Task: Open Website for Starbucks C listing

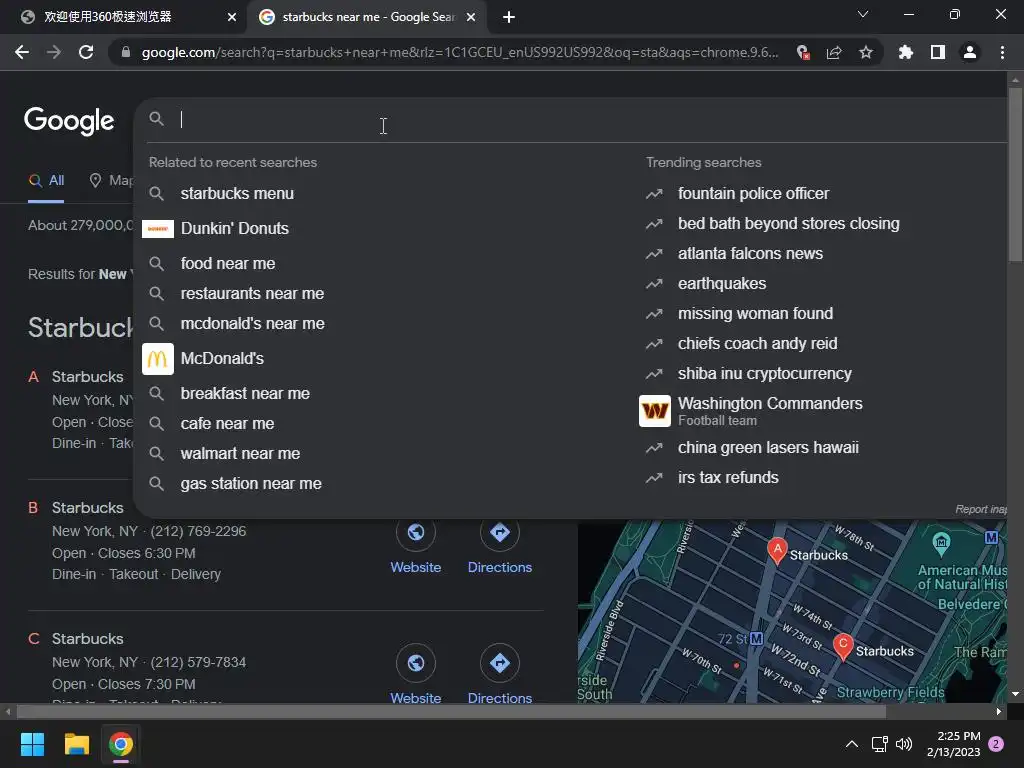Action: tap(415, 675)
